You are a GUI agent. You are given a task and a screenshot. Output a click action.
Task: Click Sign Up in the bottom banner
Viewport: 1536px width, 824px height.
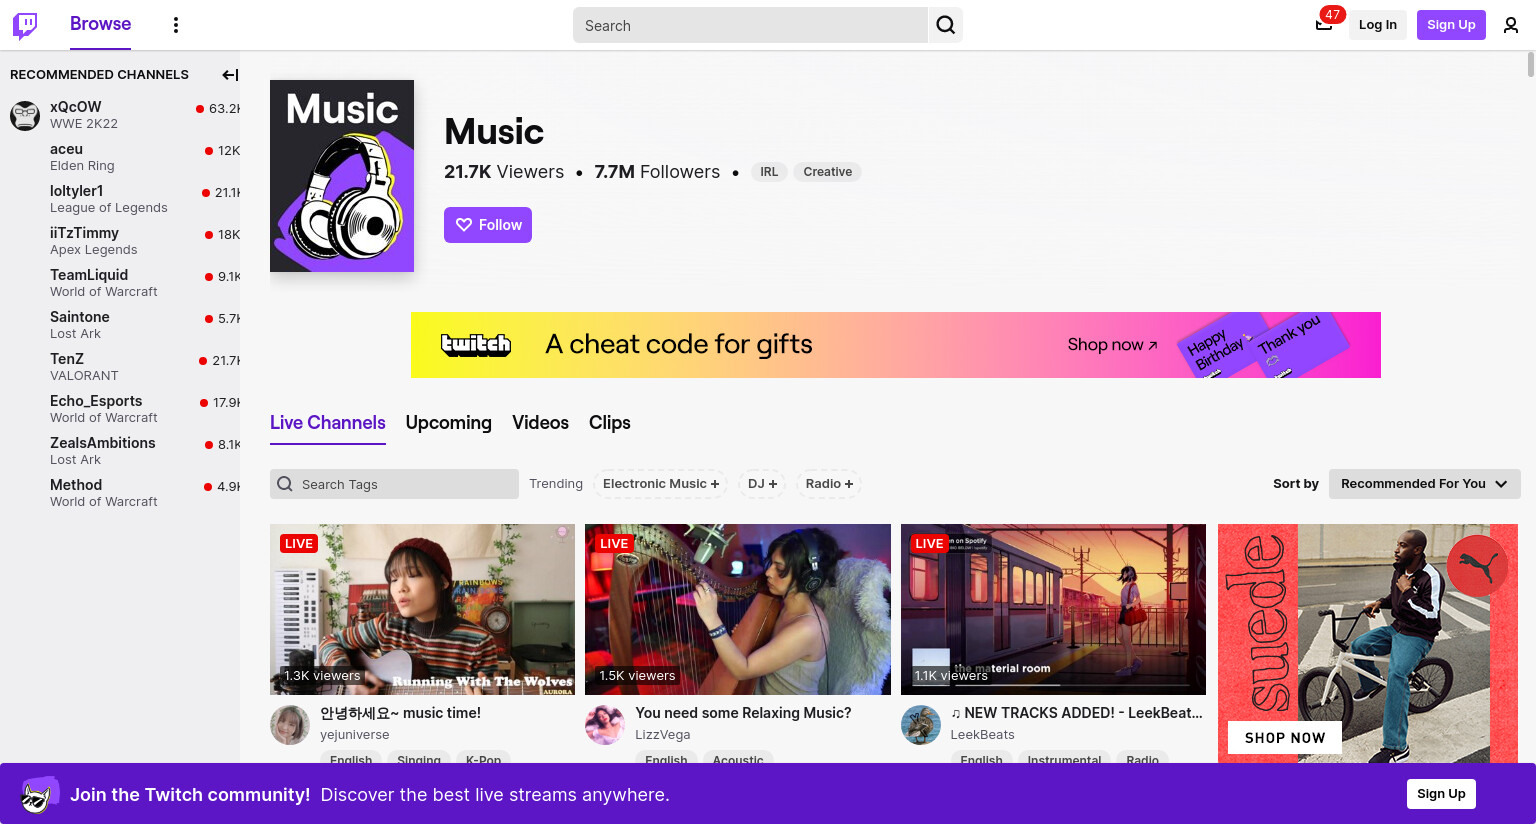coord(1441,794)
